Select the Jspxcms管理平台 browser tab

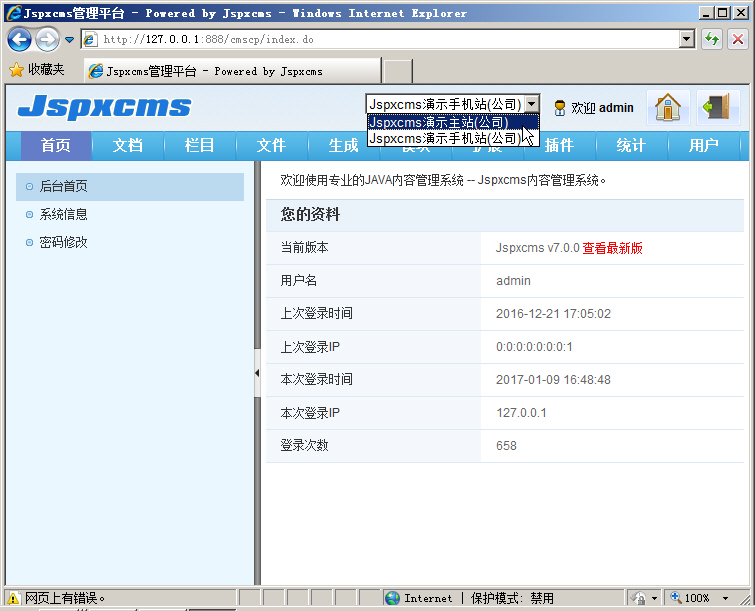pos(232,71)
